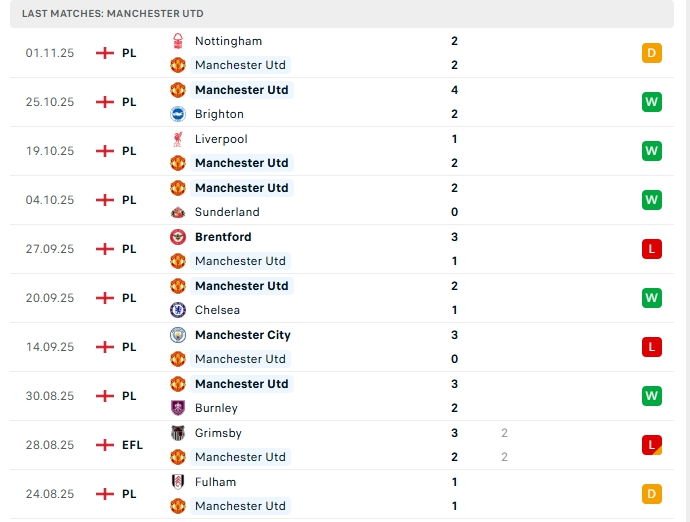690x522 pixels.
Task: Click the Liverpool club crest icon
Action: pos(178,139)
